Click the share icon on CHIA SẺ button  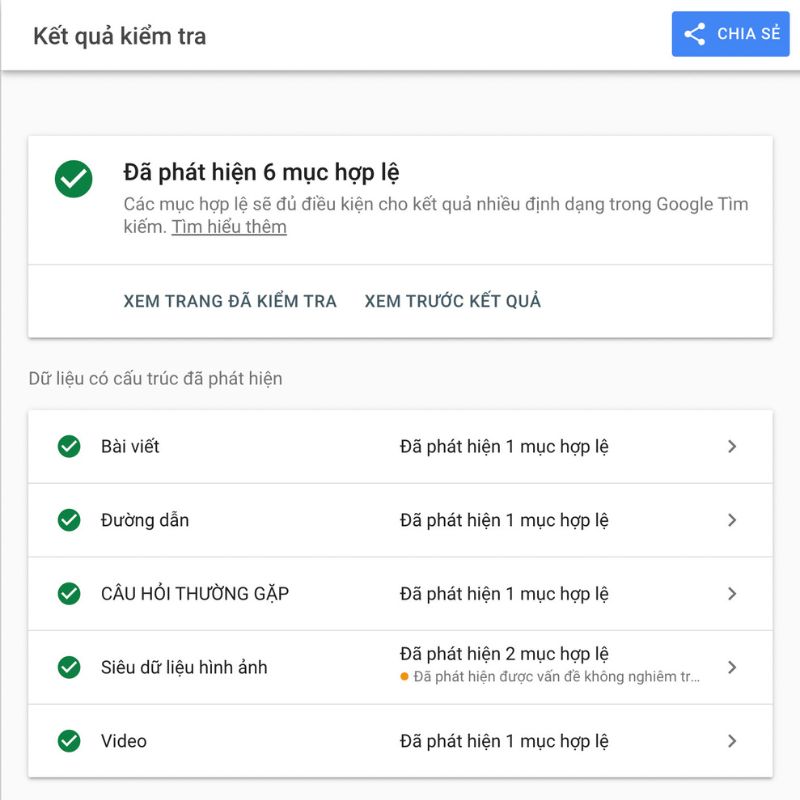click(x=695, y=34)
